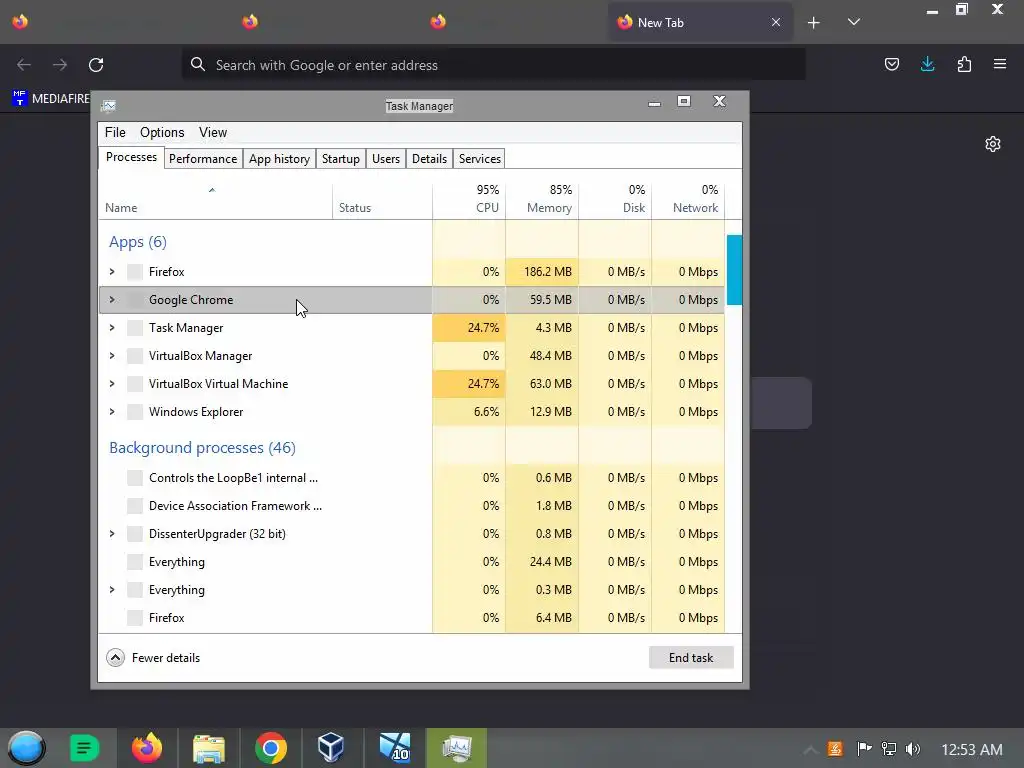
Task: Switch to the Details tab
Action: coord(430,159)
